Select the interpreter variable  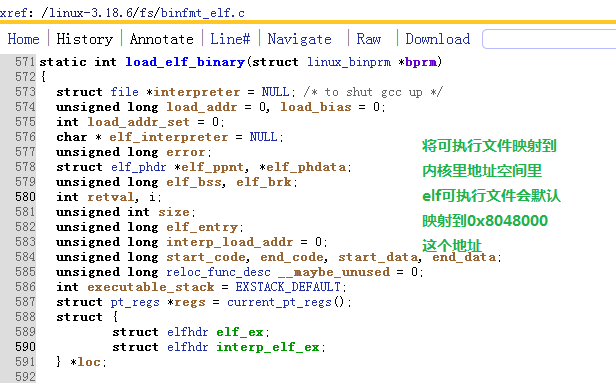coord(197,92)
